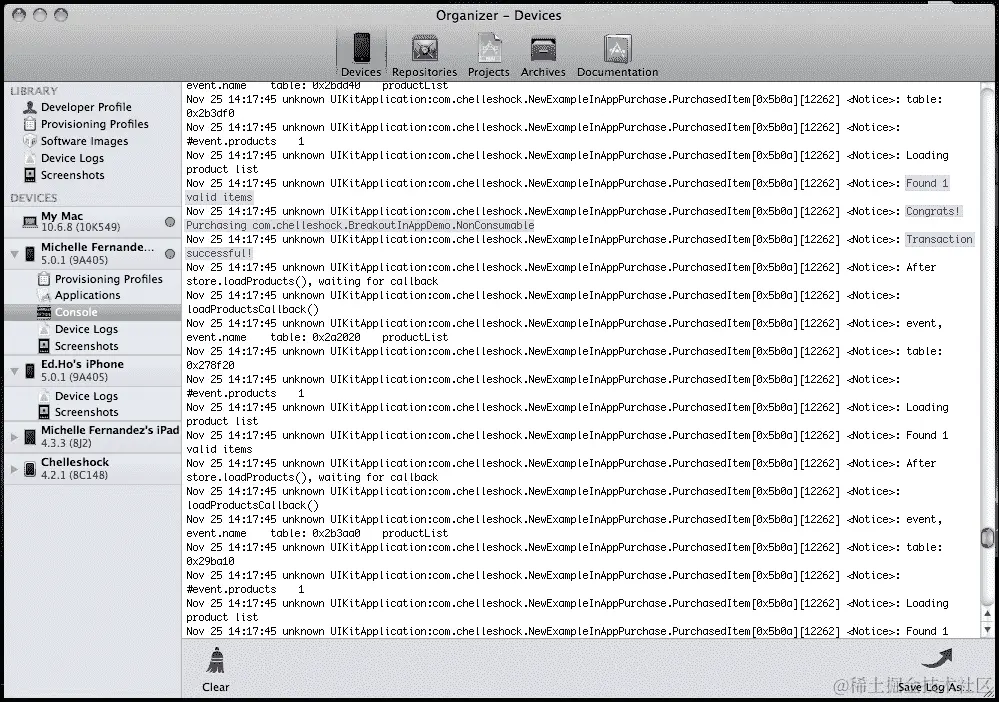Click the Clear broom icon
The height and width of the screenshot is (702, 999).
215,660
